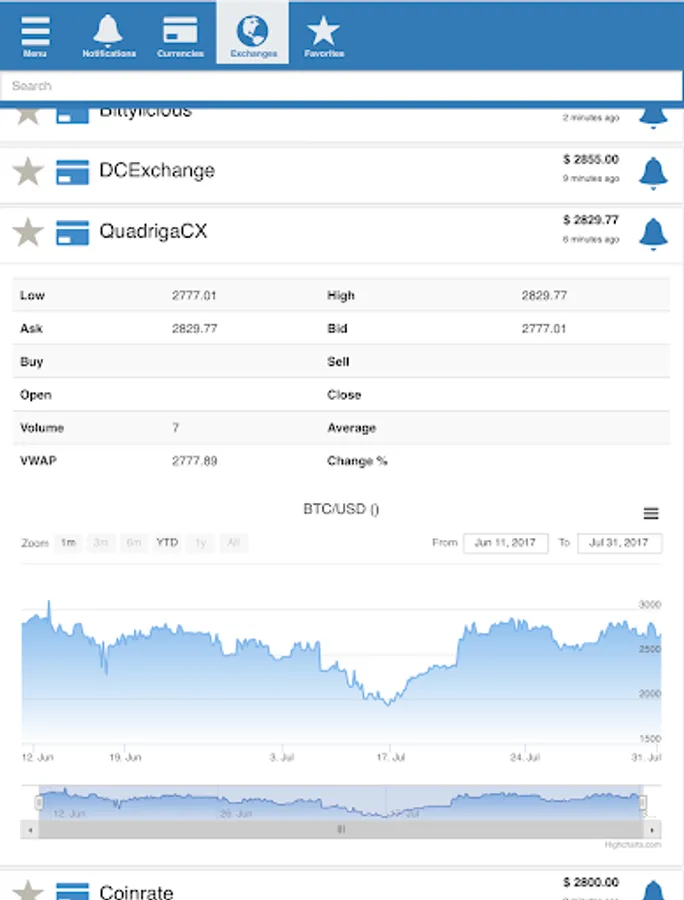The width and height of the screenshot is (684, 900).
Task: Set chart zoom to YTD
Action: [x=167, y=542]
